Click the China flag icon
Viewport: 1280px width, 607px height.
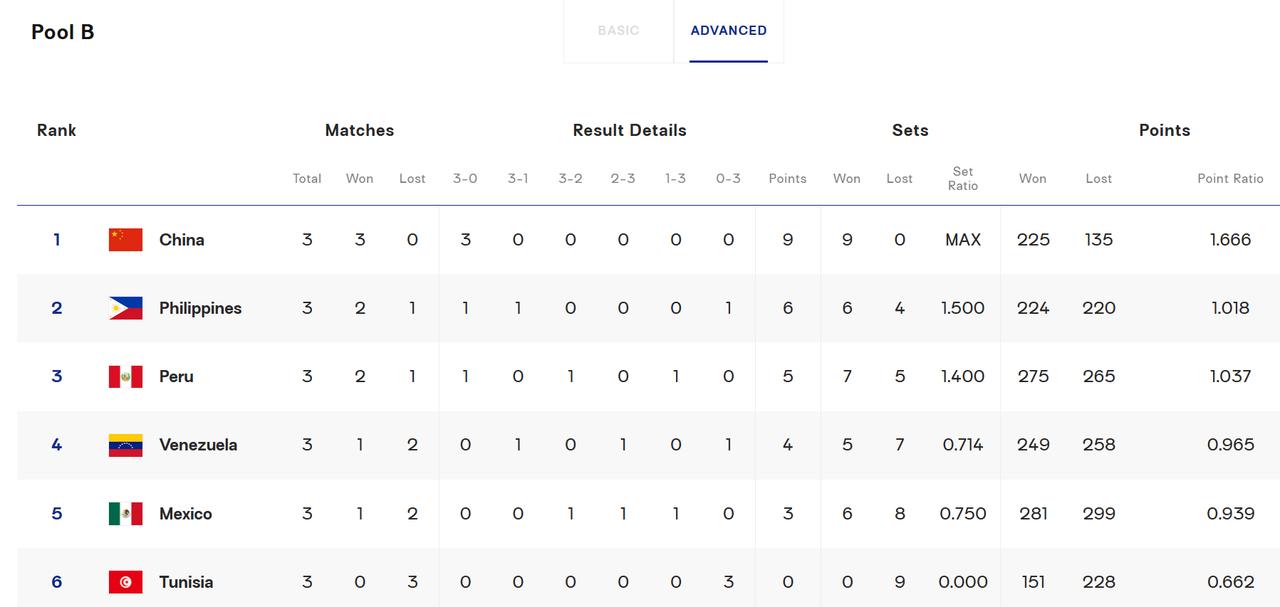click(x=126, y=239)
